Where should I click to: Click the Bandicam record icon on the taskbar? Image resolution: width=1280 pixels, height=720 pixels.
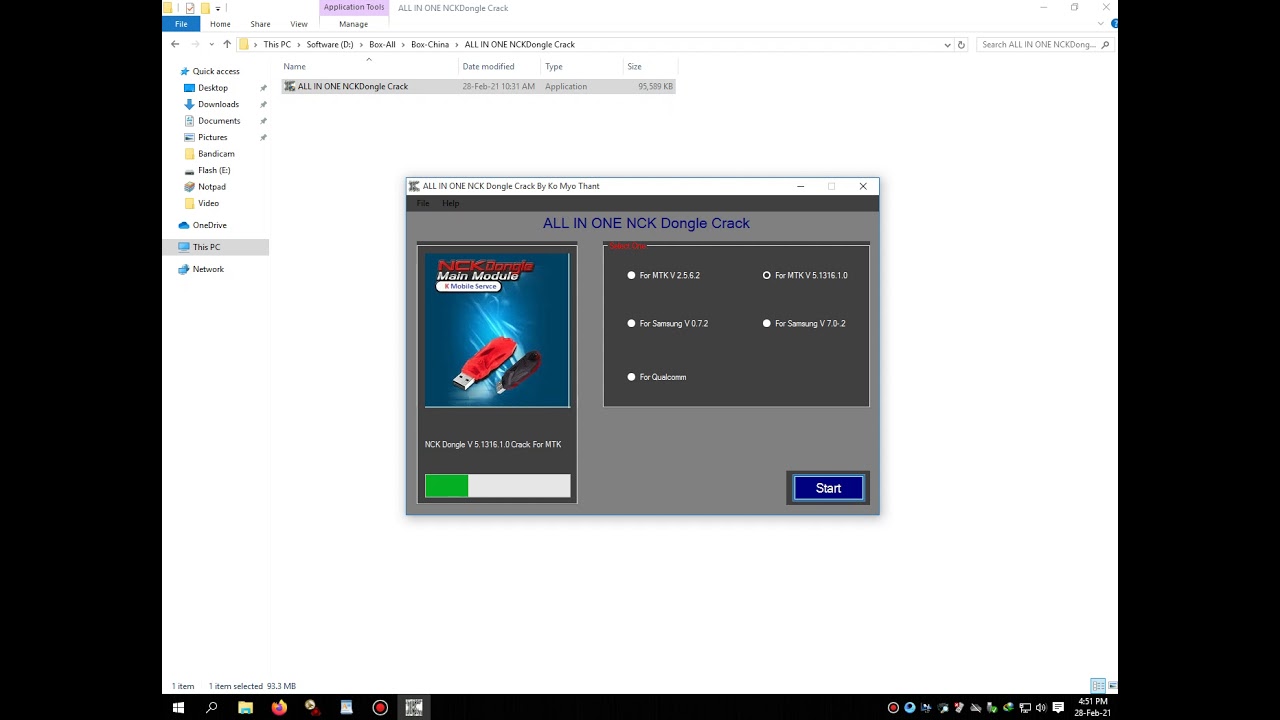[x=380, y=707]
